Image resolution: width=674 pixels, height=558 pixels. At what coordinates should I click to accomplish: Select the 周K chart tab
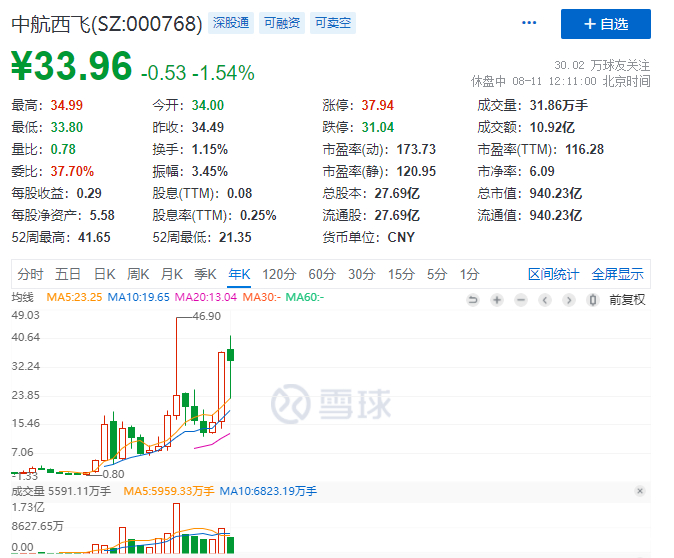point(138,274)
